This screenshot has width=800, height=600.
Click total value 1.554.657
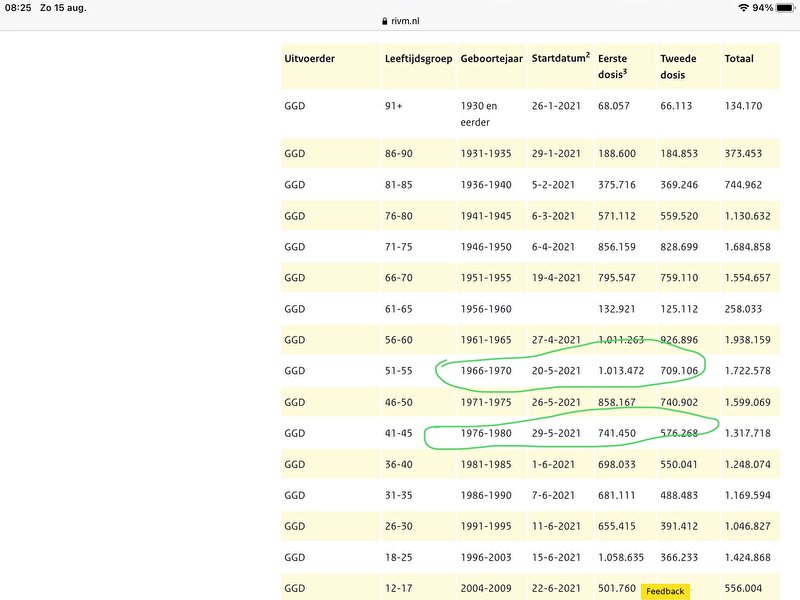point(747,278)
